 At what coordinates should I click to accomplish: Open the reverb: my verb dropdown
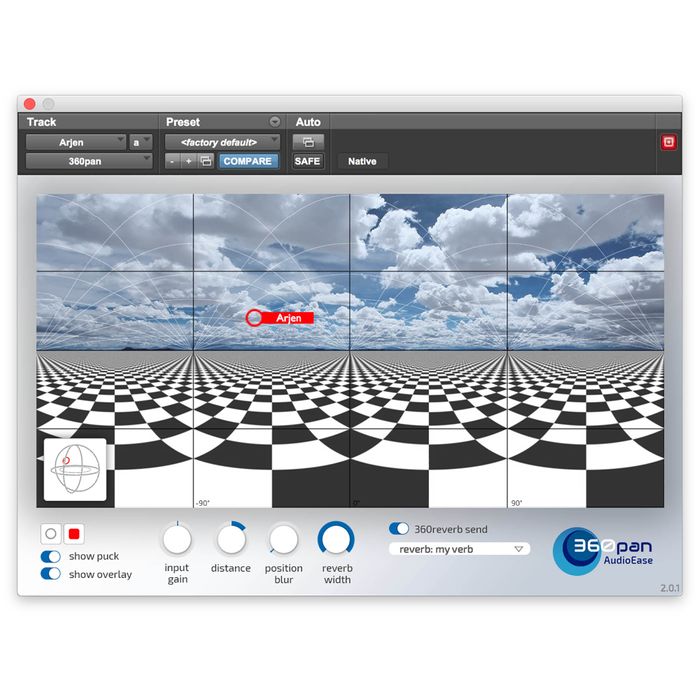[459, 549]
